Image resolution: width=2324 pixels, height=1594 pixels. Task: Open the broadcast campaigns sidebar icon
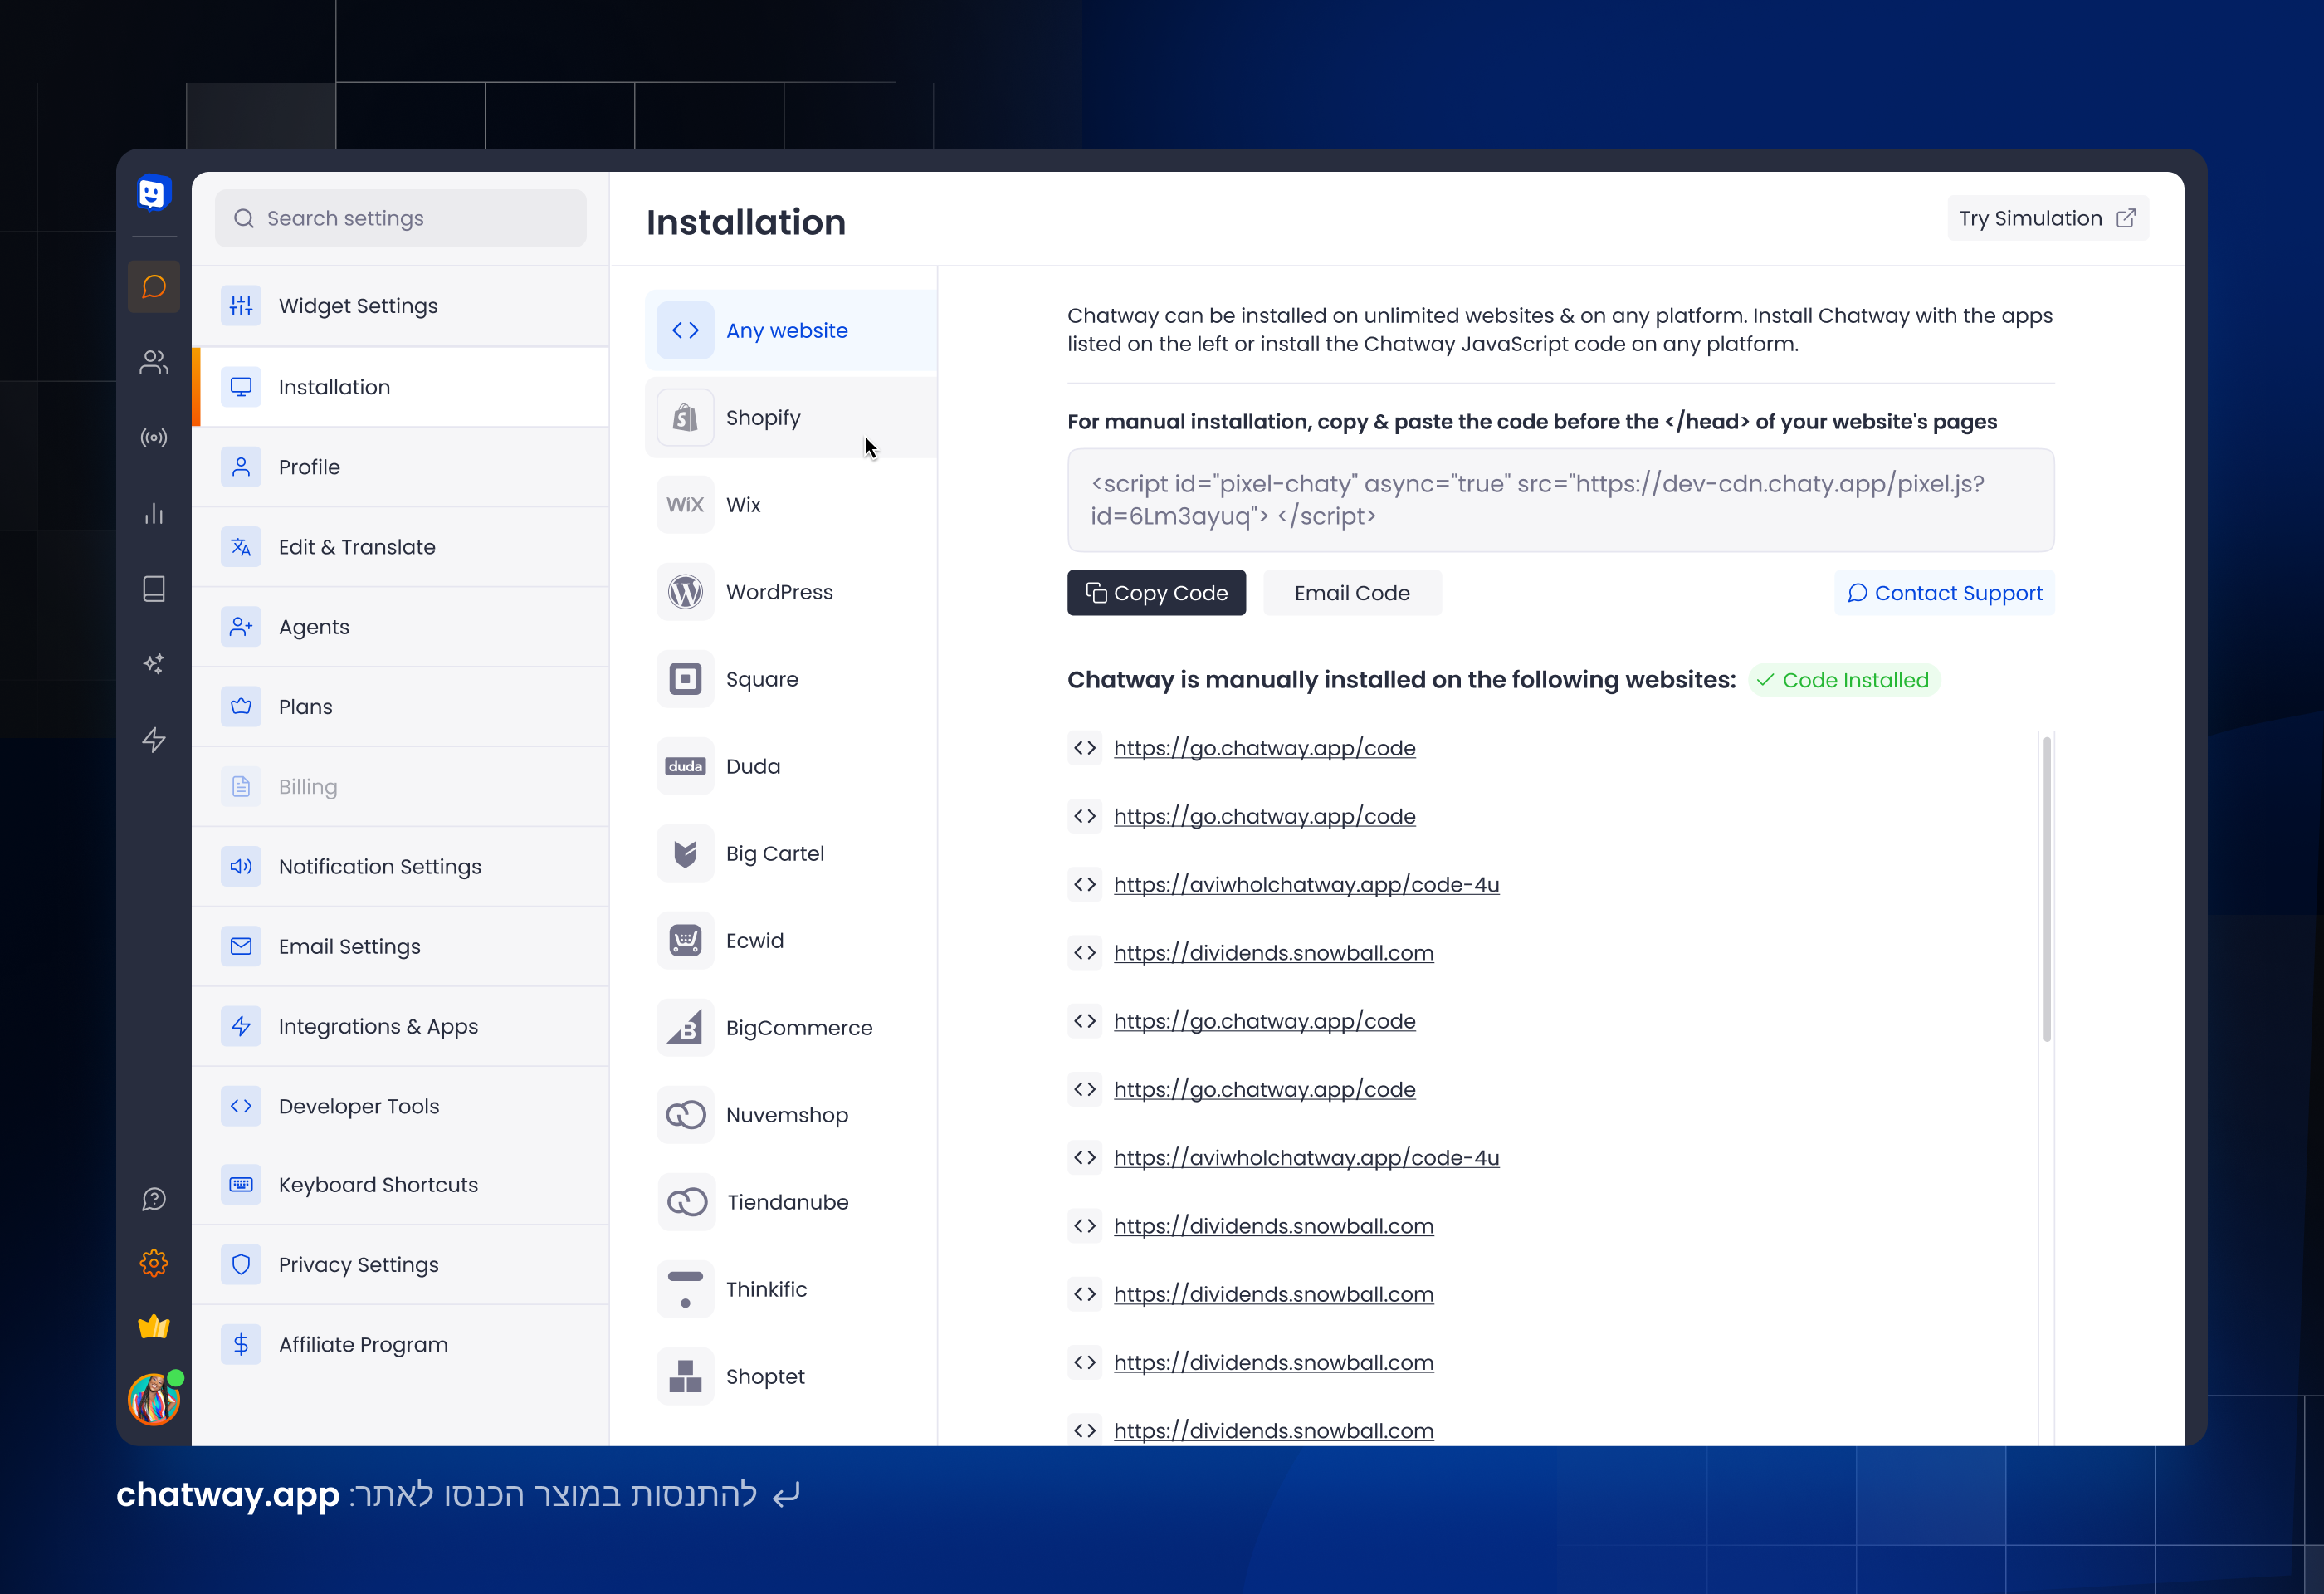tap(153, 437)
